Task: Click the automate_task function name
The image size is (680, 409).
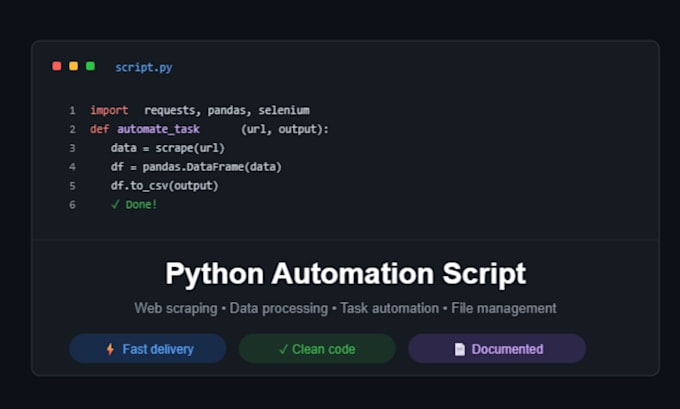Action: 158,129
